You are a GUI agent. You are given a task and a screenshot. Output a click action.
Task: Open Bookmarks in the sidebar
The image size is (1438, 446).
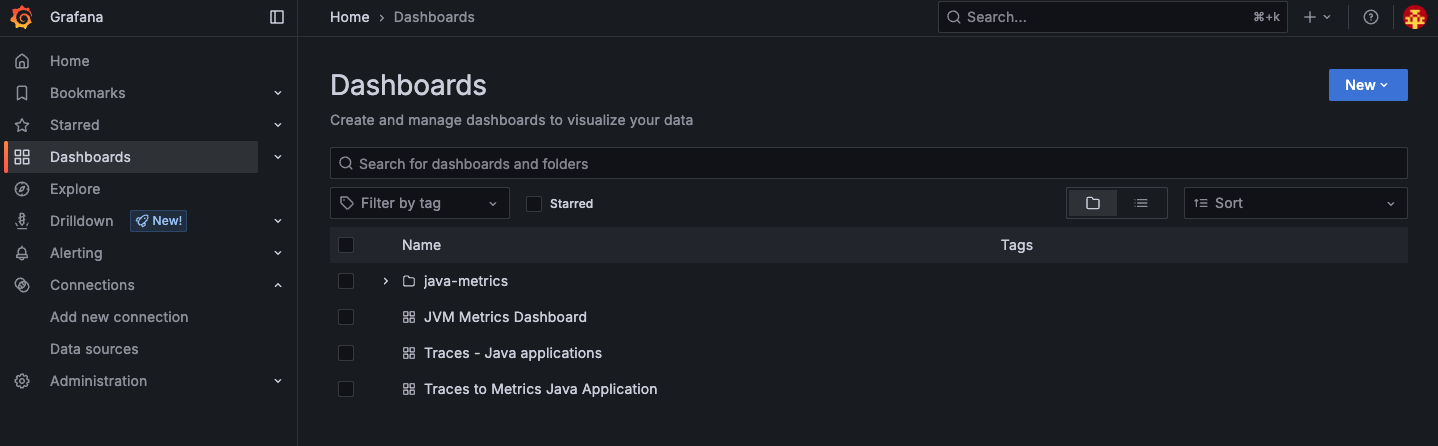[88, 93]
